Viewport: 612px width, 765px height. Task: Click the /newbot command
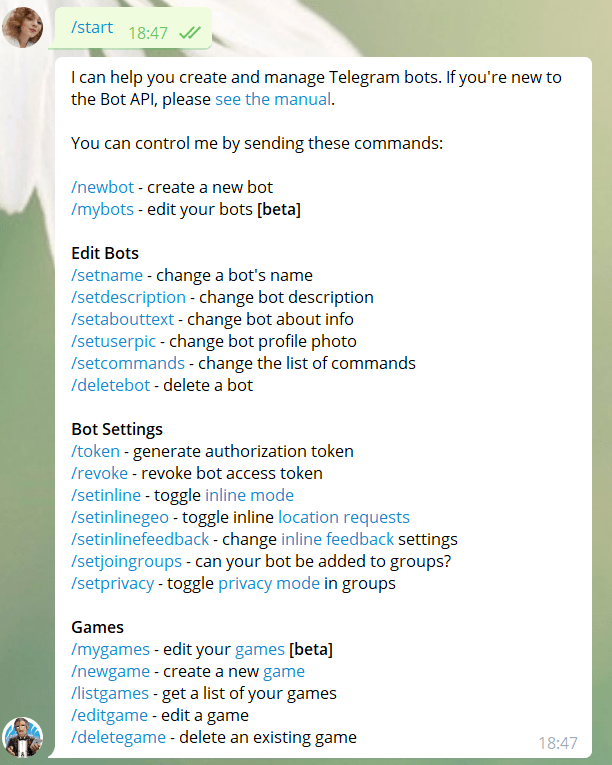pyautogui.click(x=102, y=187)
